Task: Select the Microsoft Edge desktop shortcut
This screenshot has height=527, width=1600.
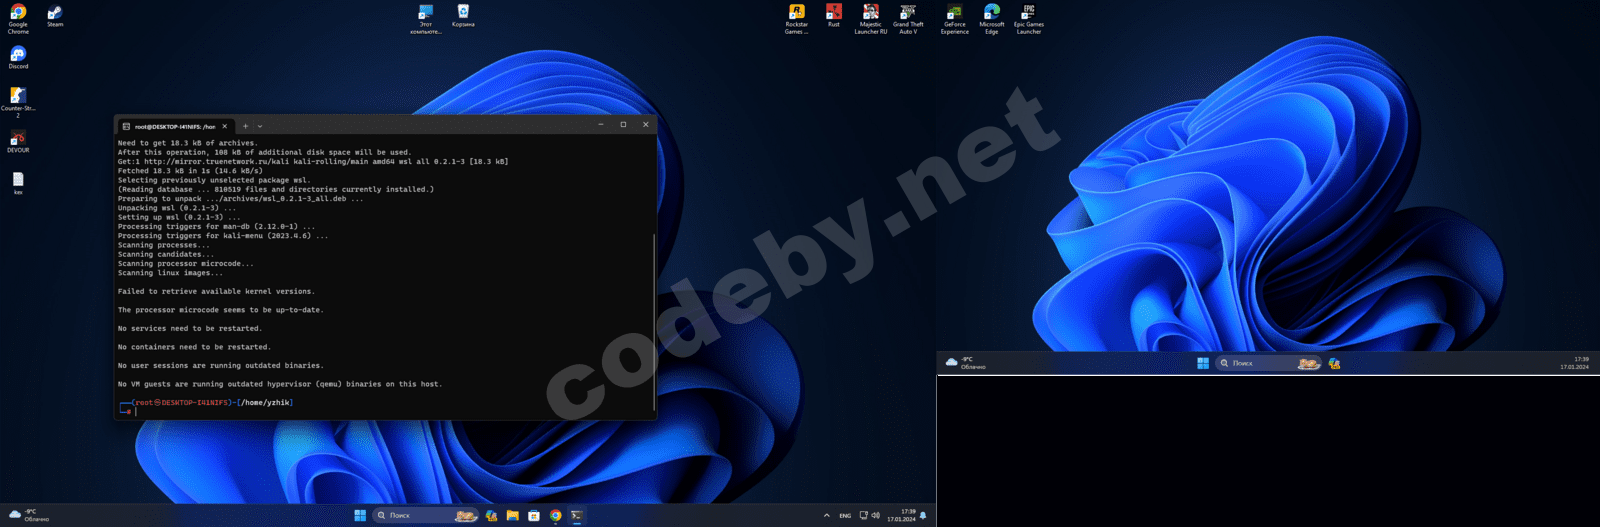Action: click(991, 18)
